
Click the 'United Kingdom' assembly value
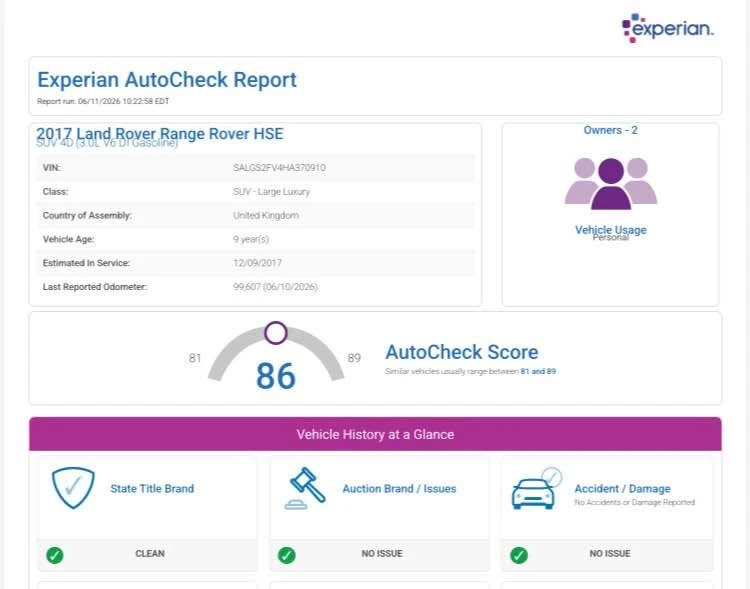(x=266, y=215)
